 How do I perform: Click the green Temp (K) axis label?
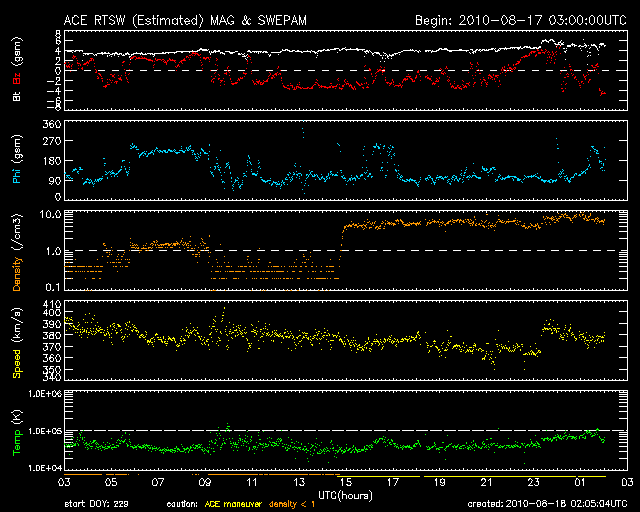[17, 432]
